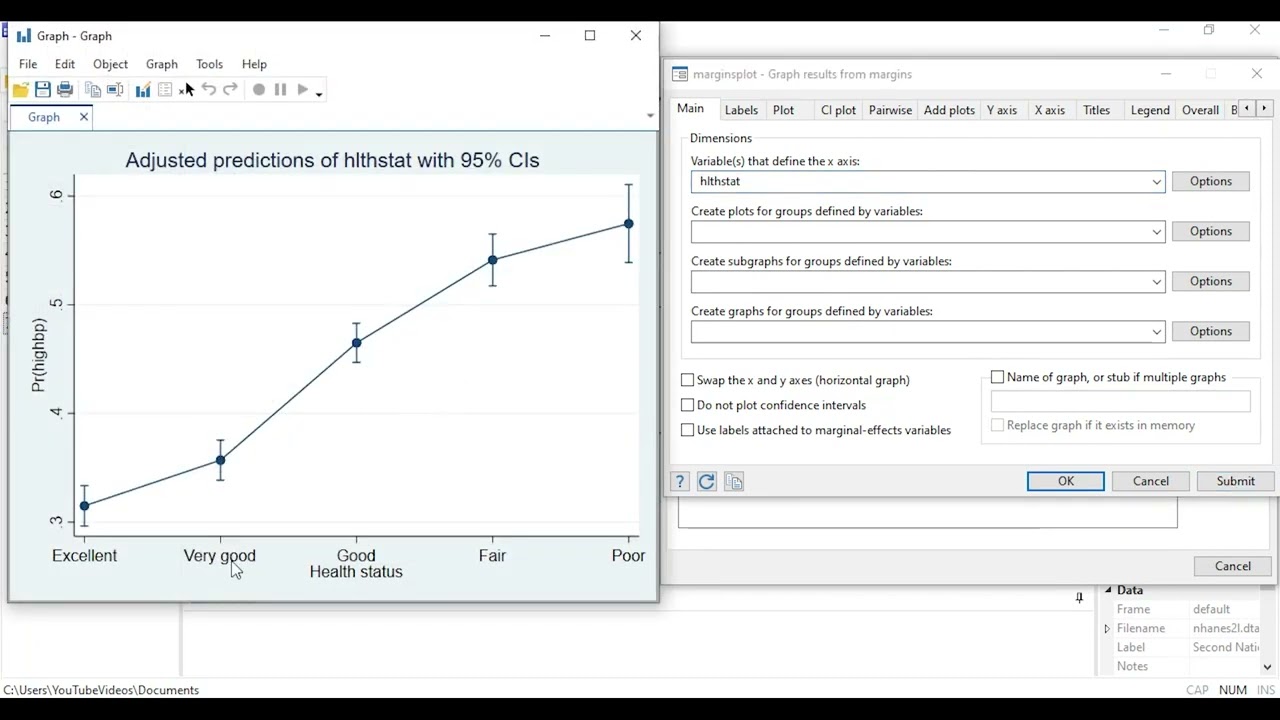Click Options beside Create plots for groups
This screenshot has height=720, width=1280.
[1211, 231]
